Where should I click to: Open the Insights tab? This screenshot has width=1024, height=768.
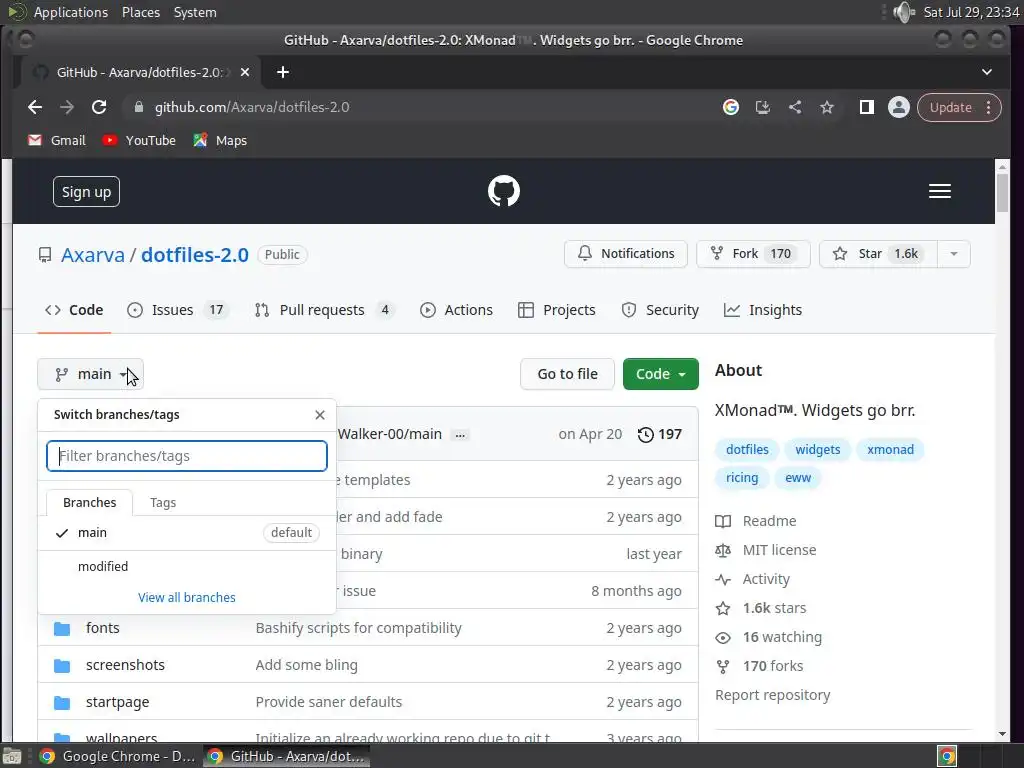click(x=763, y=310)
